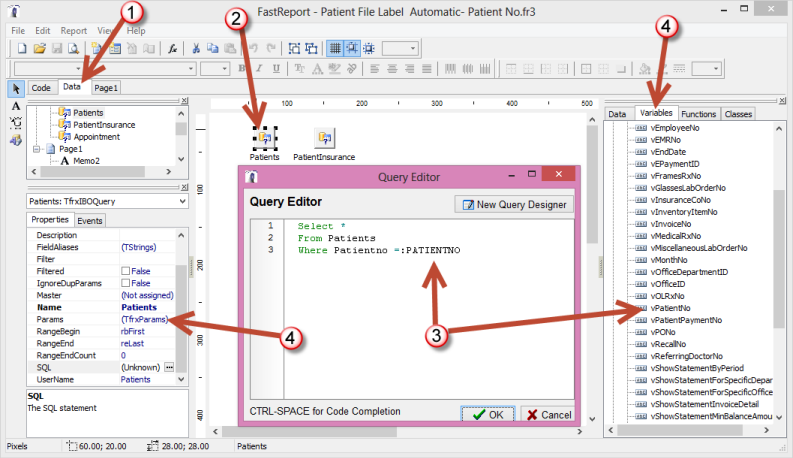Open the fx expression variables icon
The height and width of the screenshot is (458, 793).
[x=172, y=49]
